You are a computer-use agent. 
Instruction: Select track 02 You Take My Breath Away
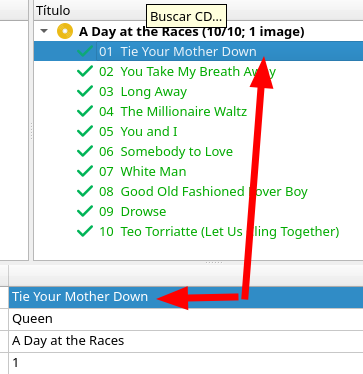198,71
